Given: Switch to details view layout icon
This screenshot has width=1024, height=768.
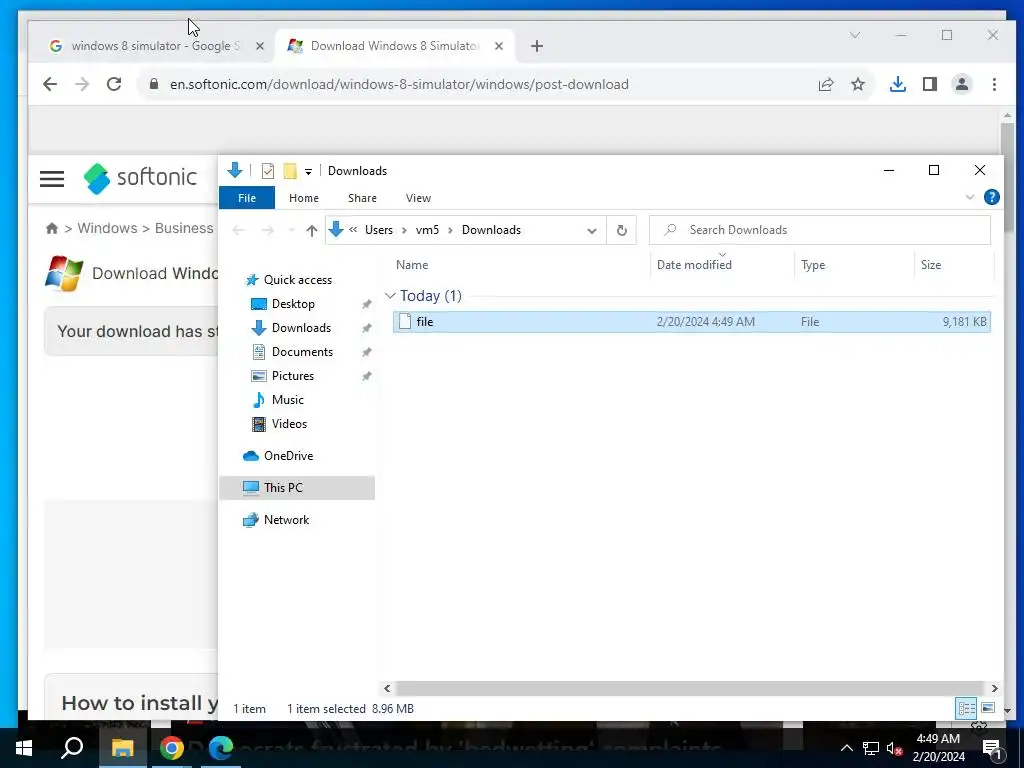Looking at the screenshot, I should 967,708.
